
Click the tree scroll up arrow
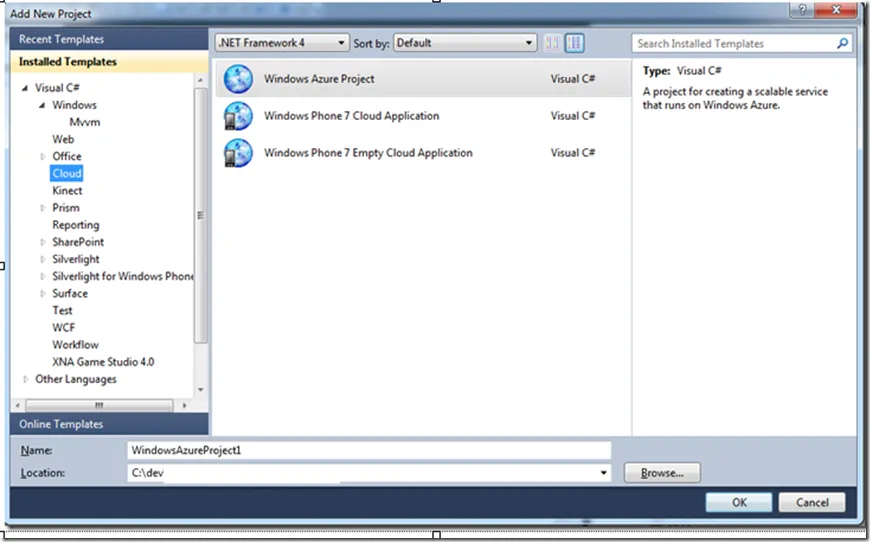tap(200, 80)
